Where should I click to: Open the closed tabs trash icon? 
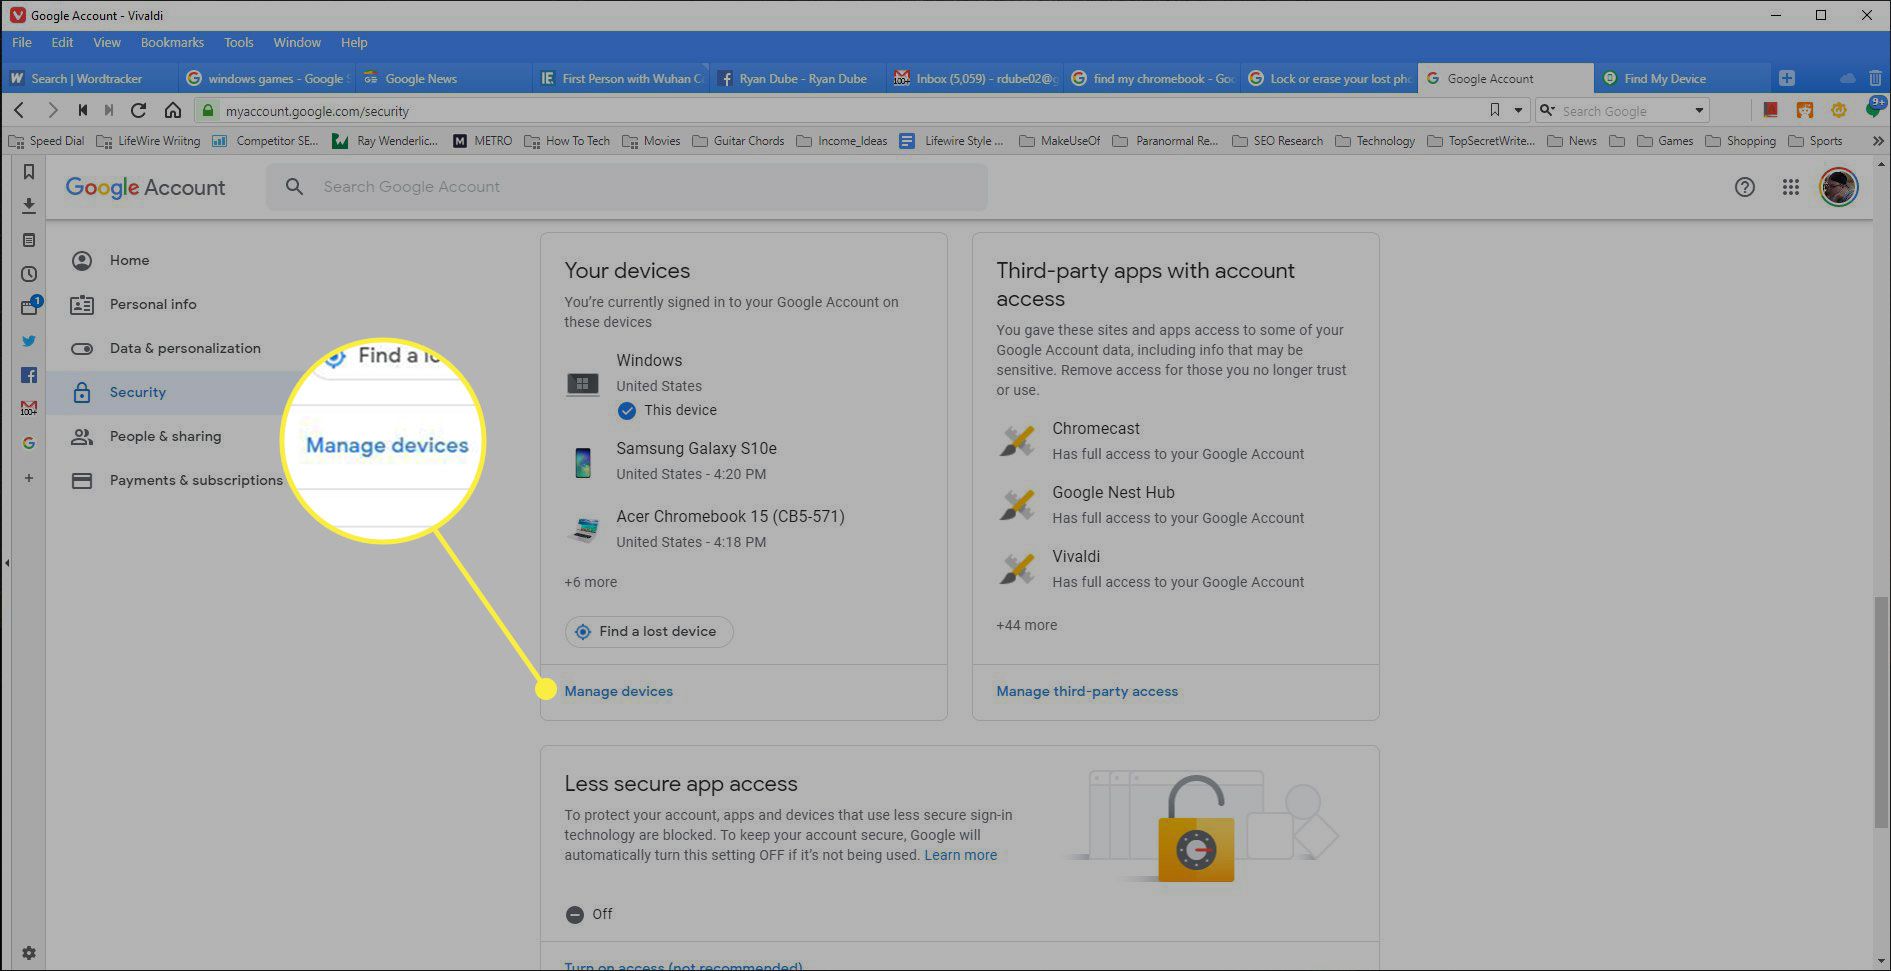pos(1875,78)
